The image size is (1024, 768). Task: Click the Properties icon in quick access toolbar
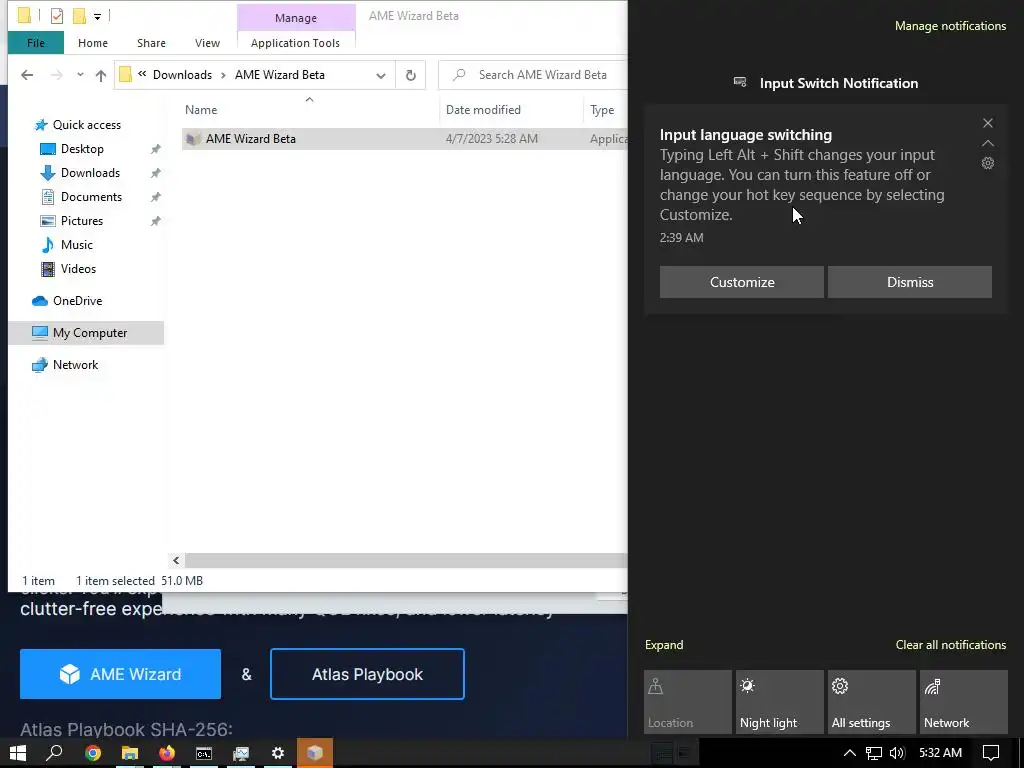pos(57,15)
